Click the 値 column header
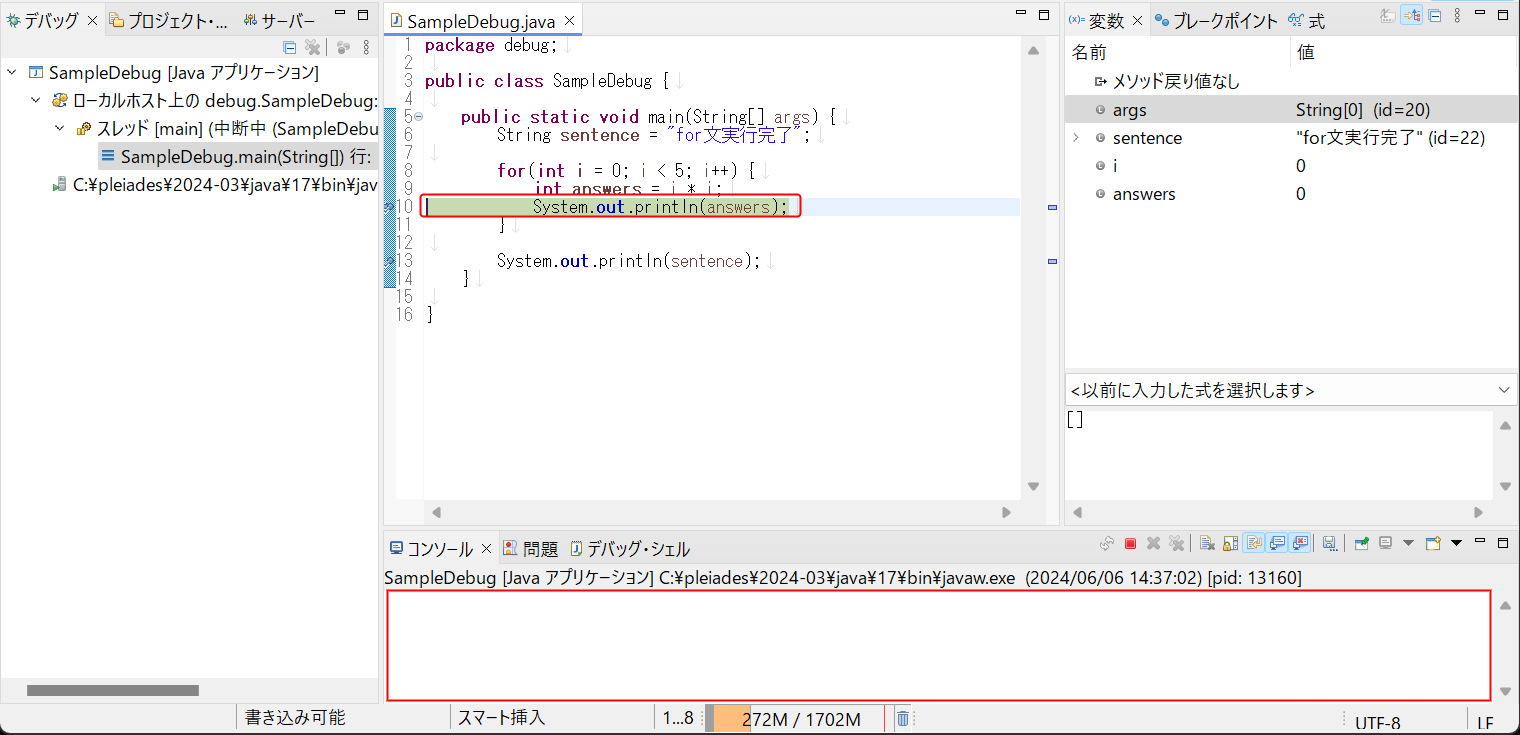 point(1404,52)
